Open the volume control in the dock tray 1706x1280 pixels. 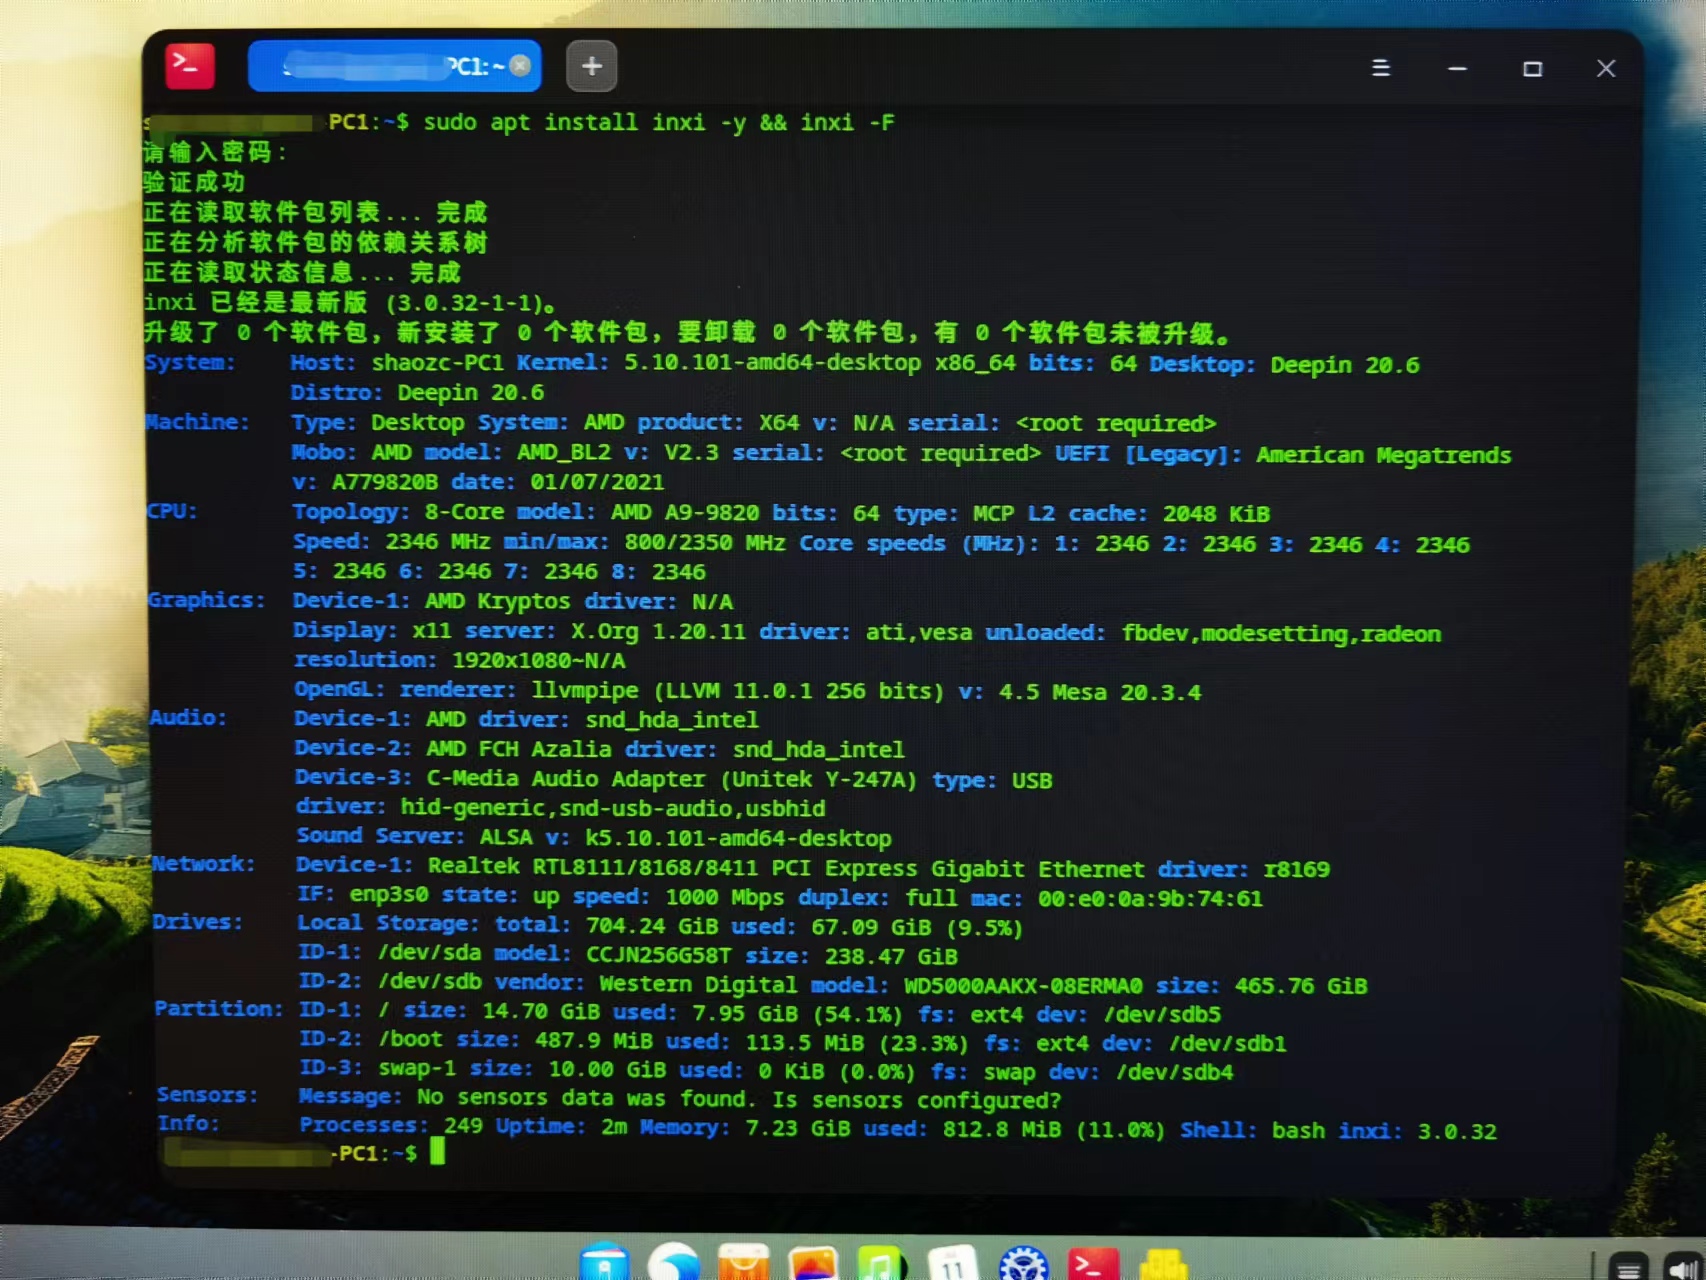(1683, 1266)
